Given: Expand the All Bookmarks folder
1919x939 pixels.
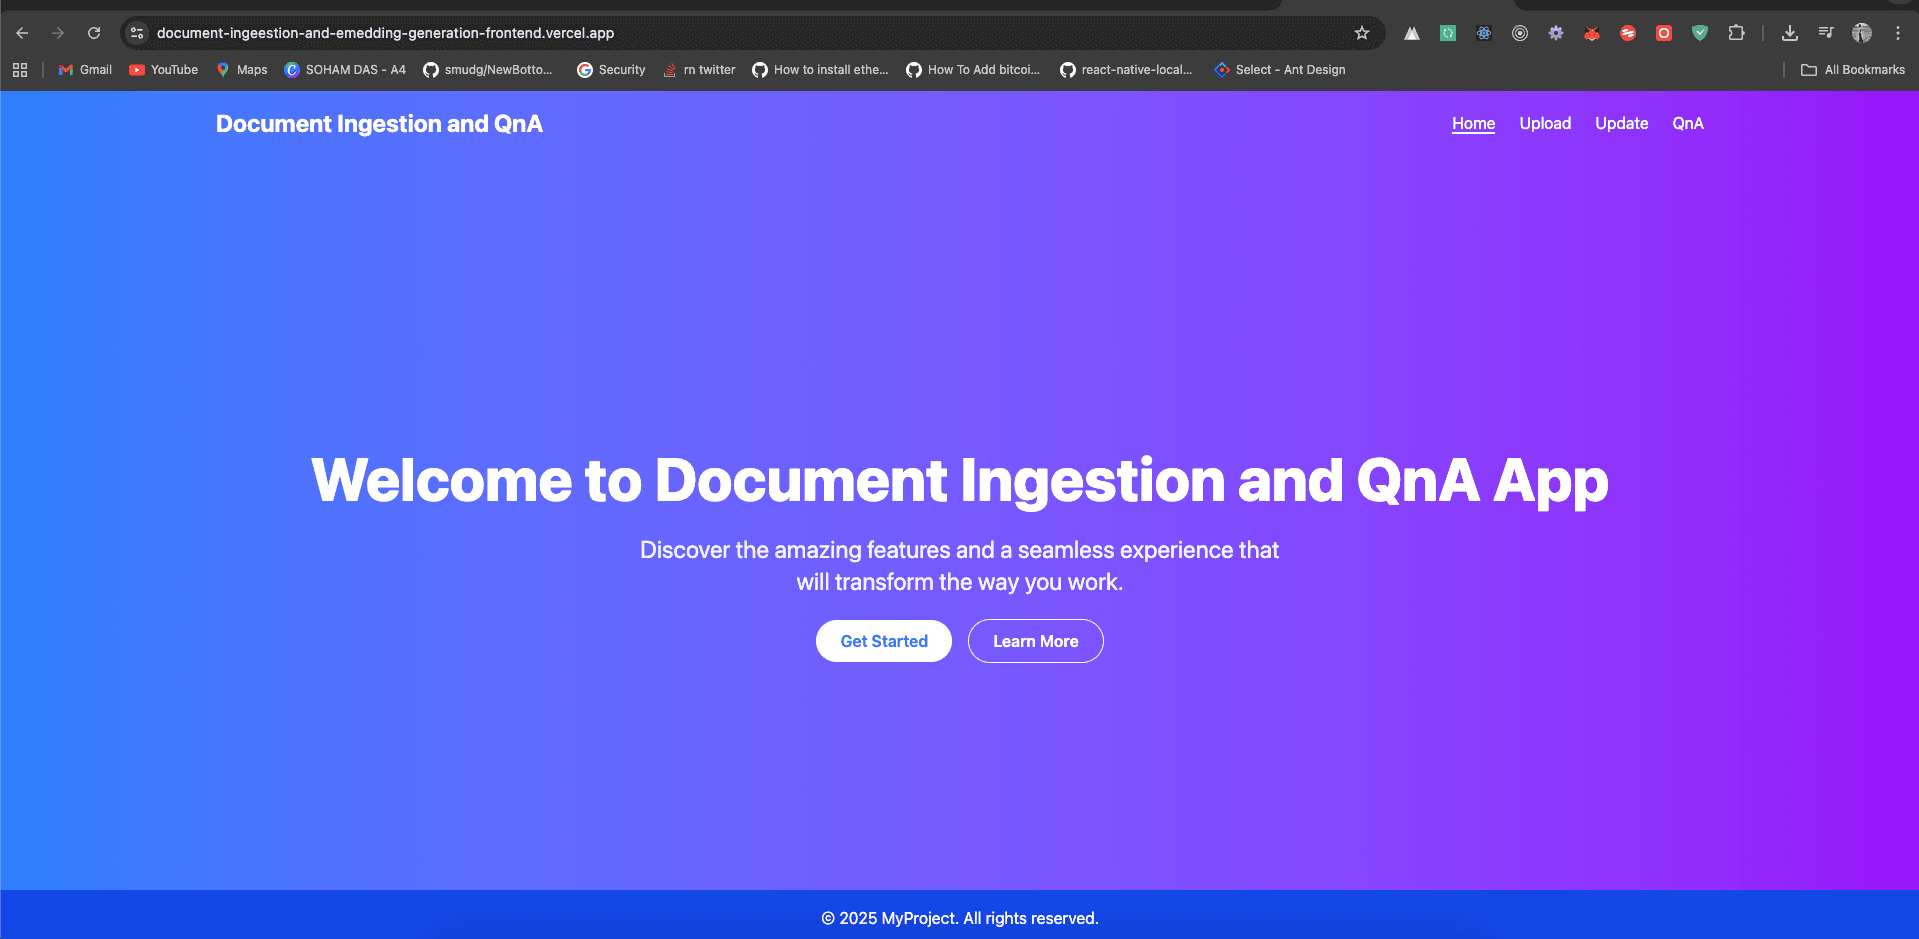Looking at the screenshot, I should click(x=1853, y=70).
